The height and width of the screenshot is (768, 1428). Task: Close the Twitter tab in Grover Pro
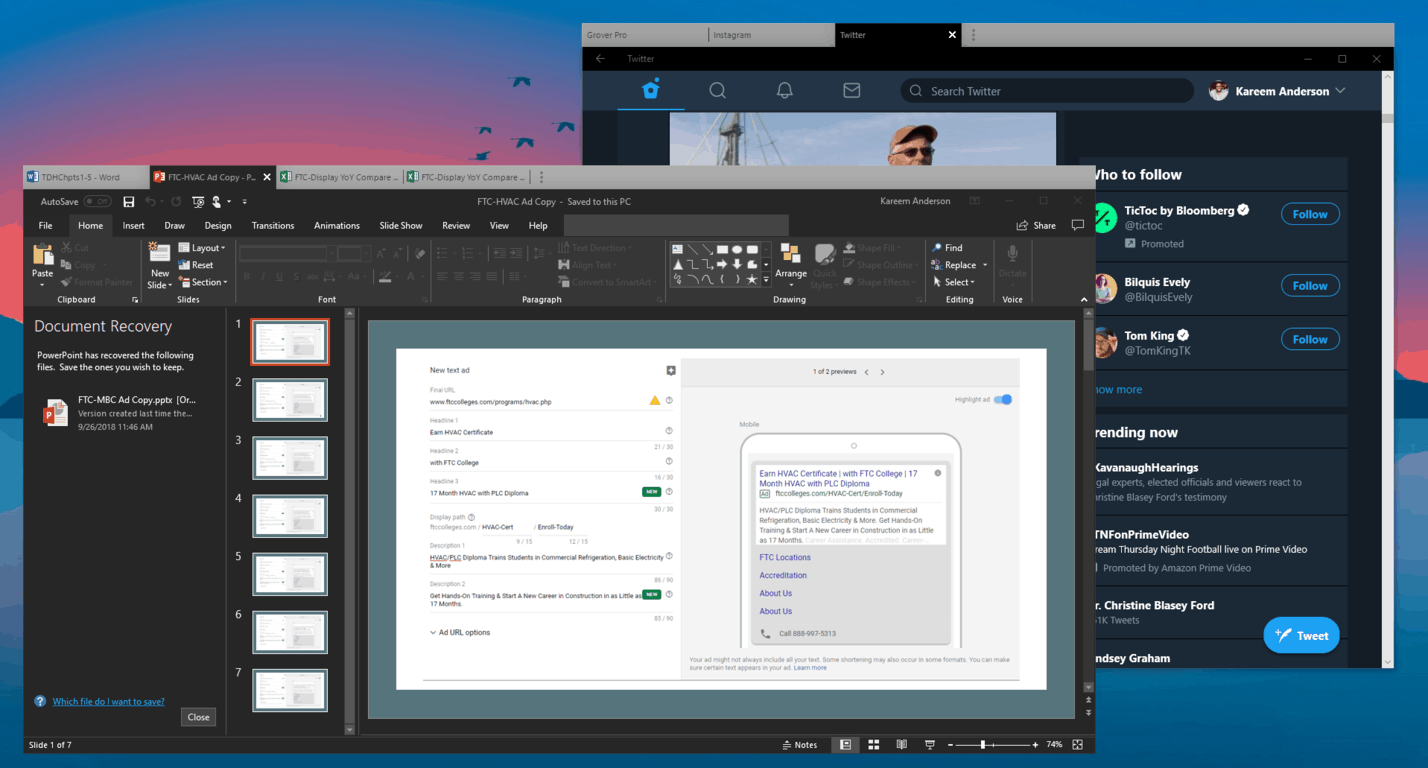tap(952, 35)
